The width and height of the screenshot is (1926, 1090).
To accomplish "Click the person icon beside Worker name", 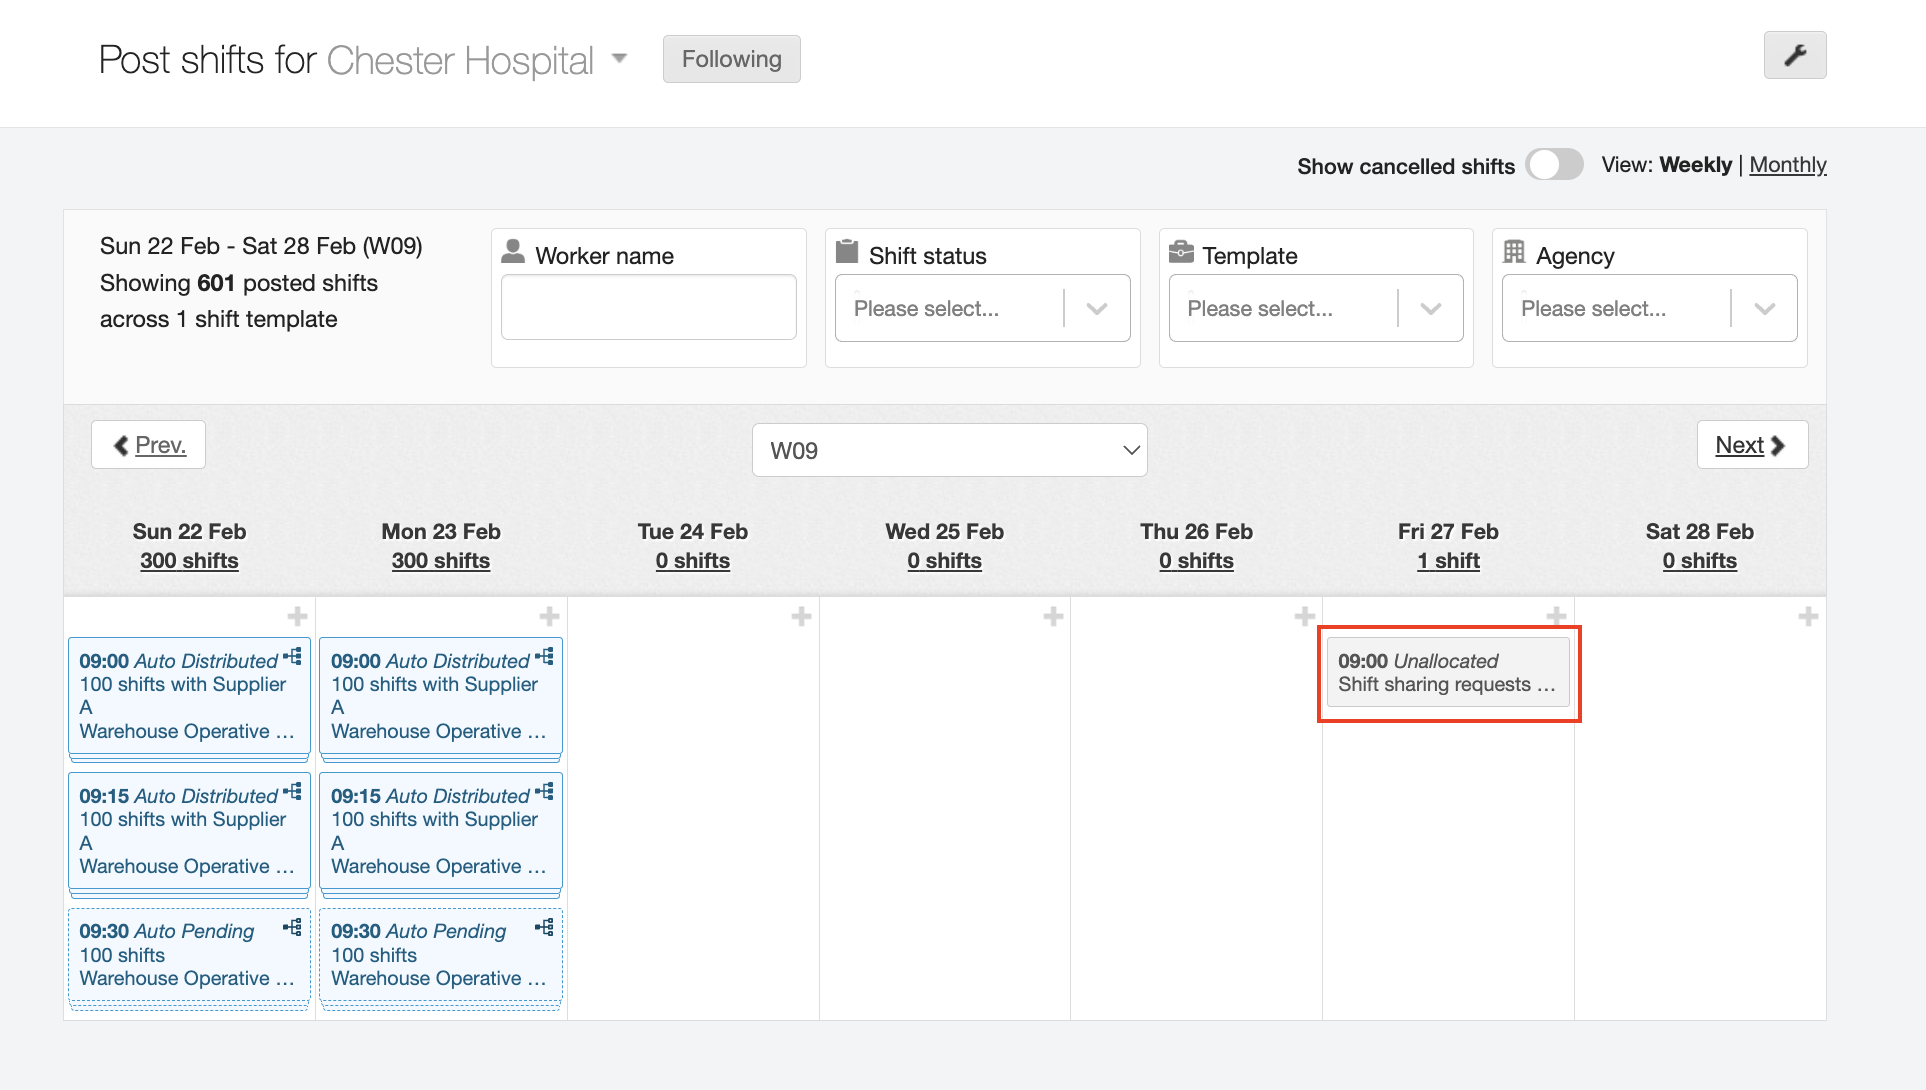I will click(513, 252).
